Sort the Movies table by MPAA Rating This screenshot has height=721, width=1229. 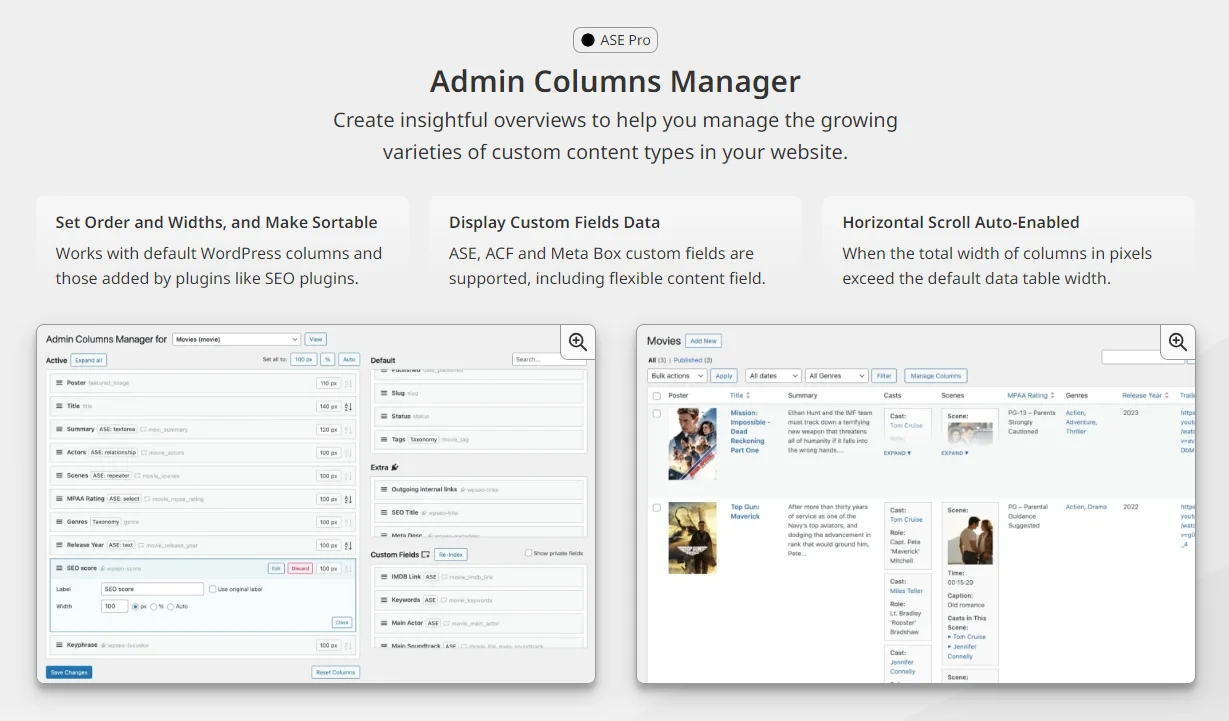1031,395
